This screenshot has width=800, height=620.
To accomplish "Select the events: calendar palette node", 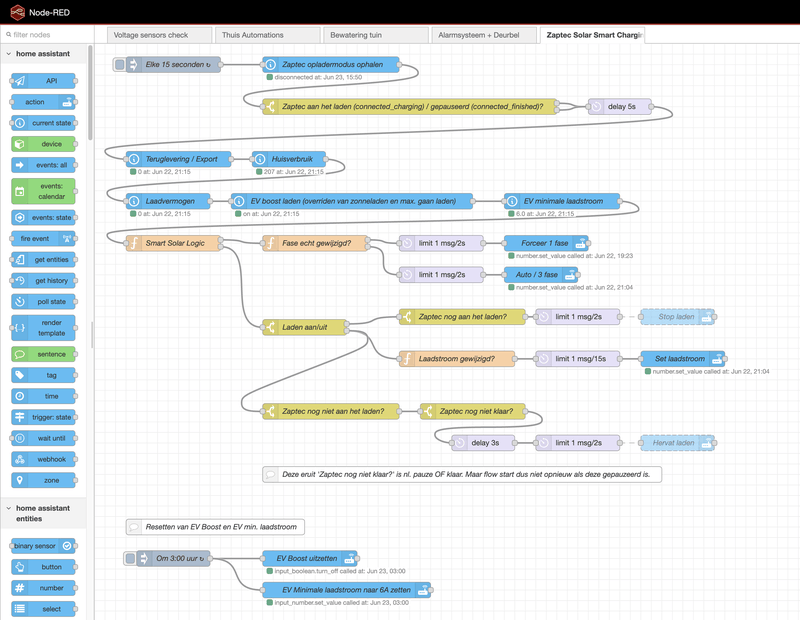I will (x=43, y=191).
